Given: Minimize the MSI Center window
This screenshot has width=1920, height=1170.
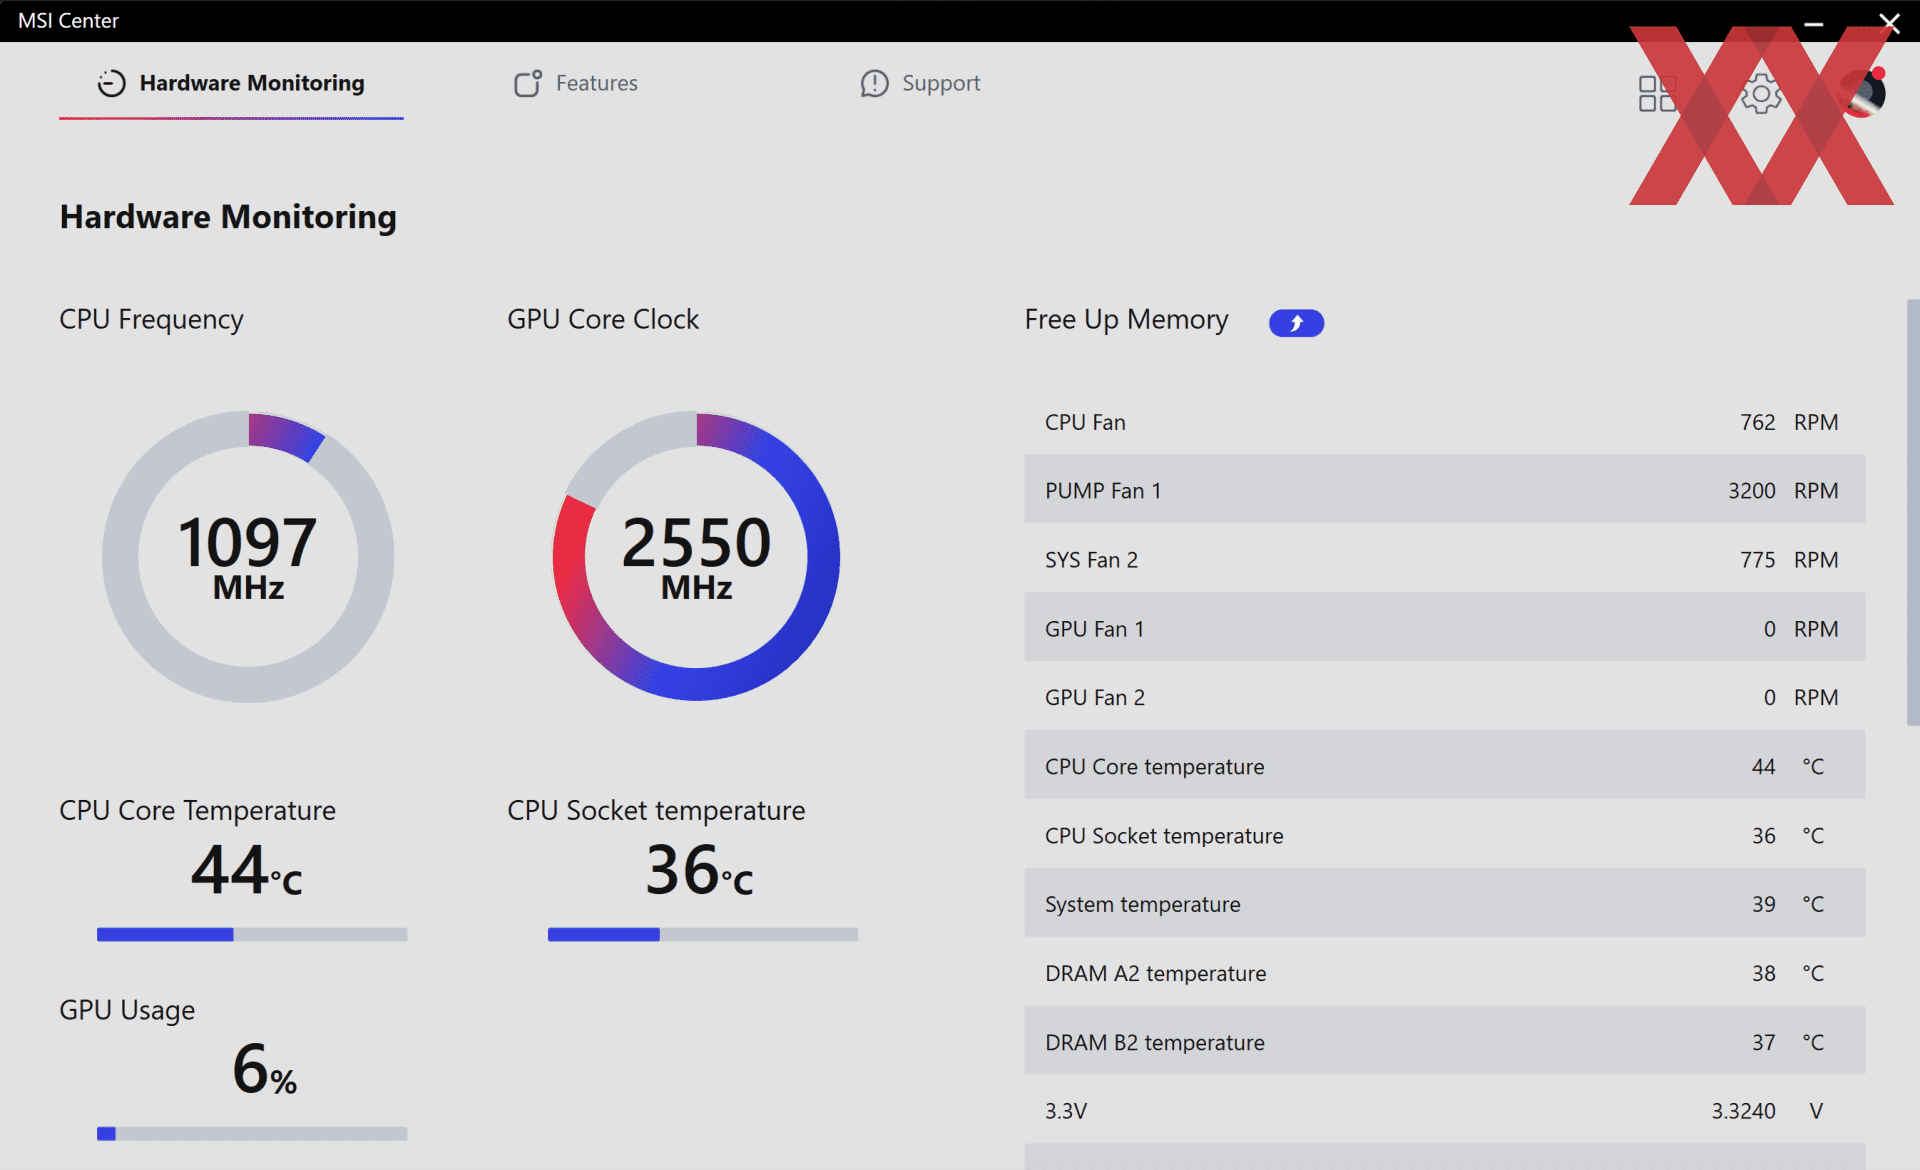Looking at the screenshot, I should [x=1813, y=22].
